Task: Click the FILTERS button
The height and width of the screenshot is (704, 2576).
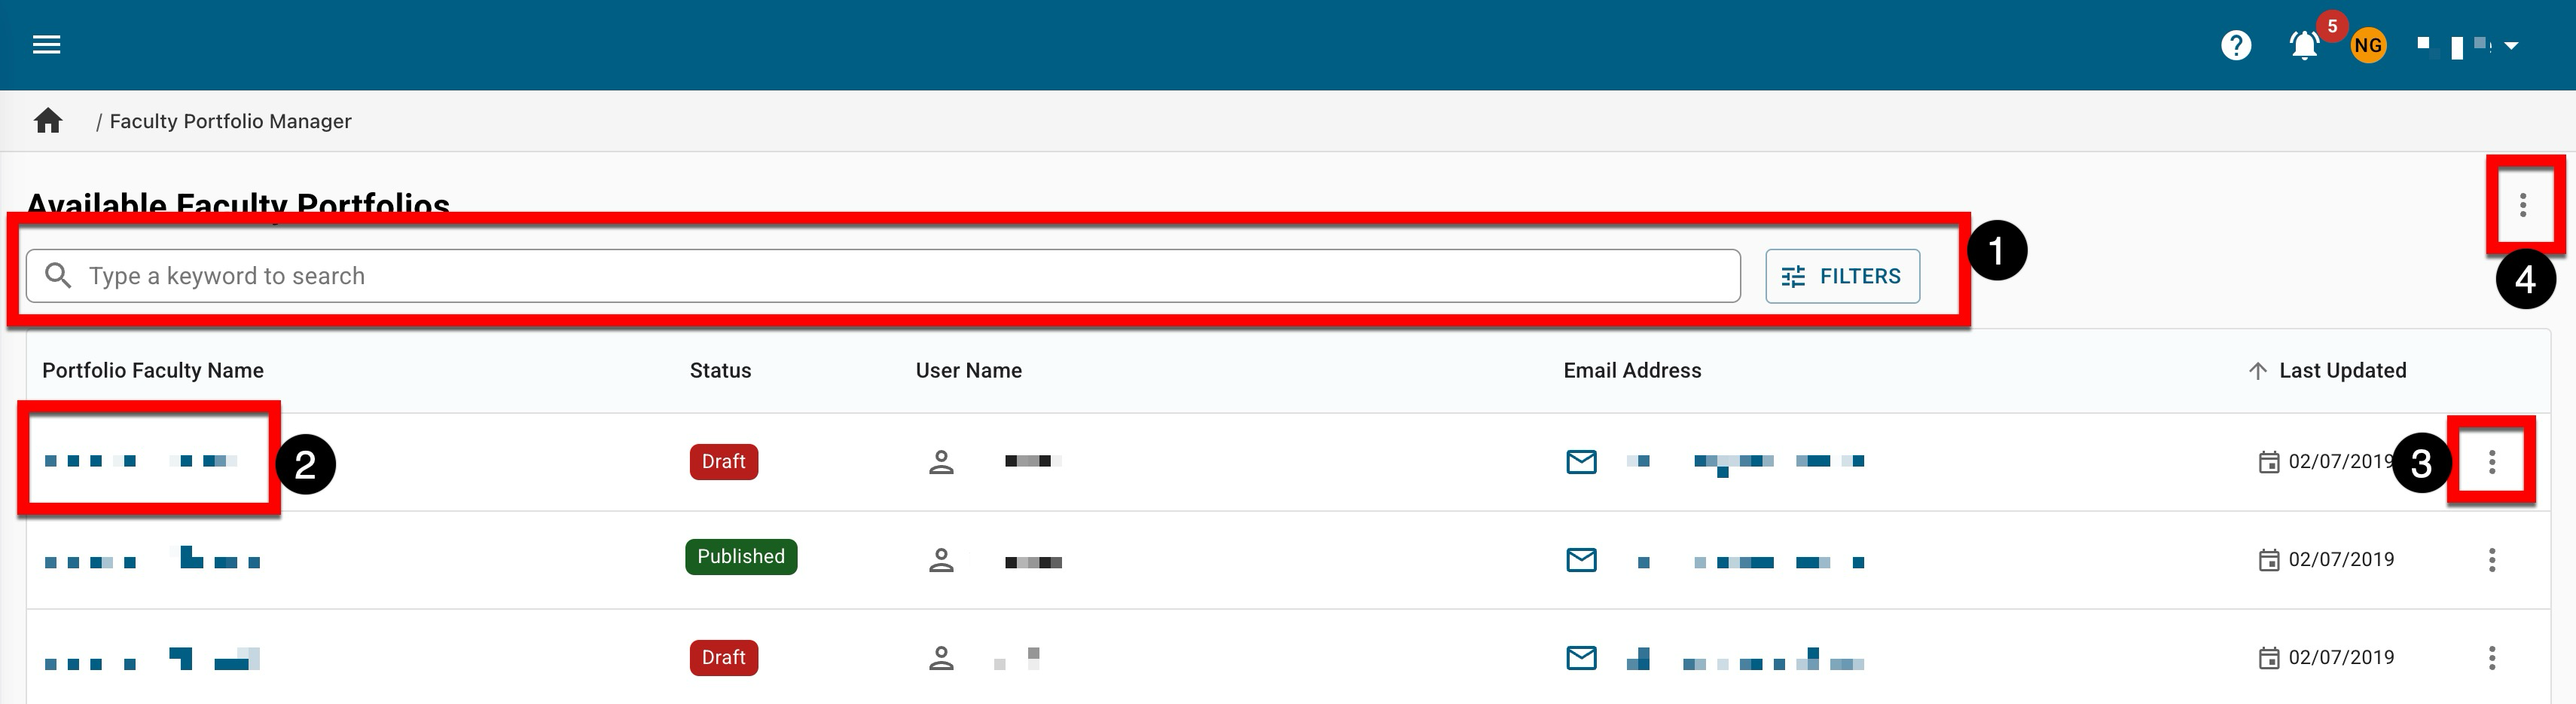Action: click(1842, 276)
